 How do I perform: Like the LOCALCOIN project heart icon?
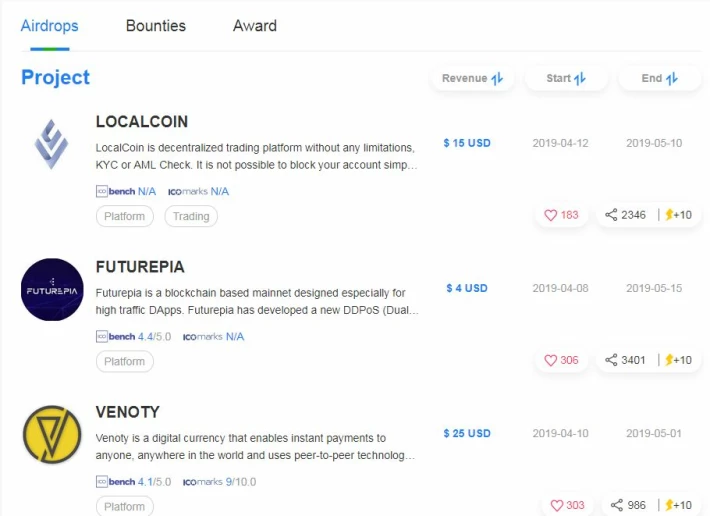click(550, 215)
